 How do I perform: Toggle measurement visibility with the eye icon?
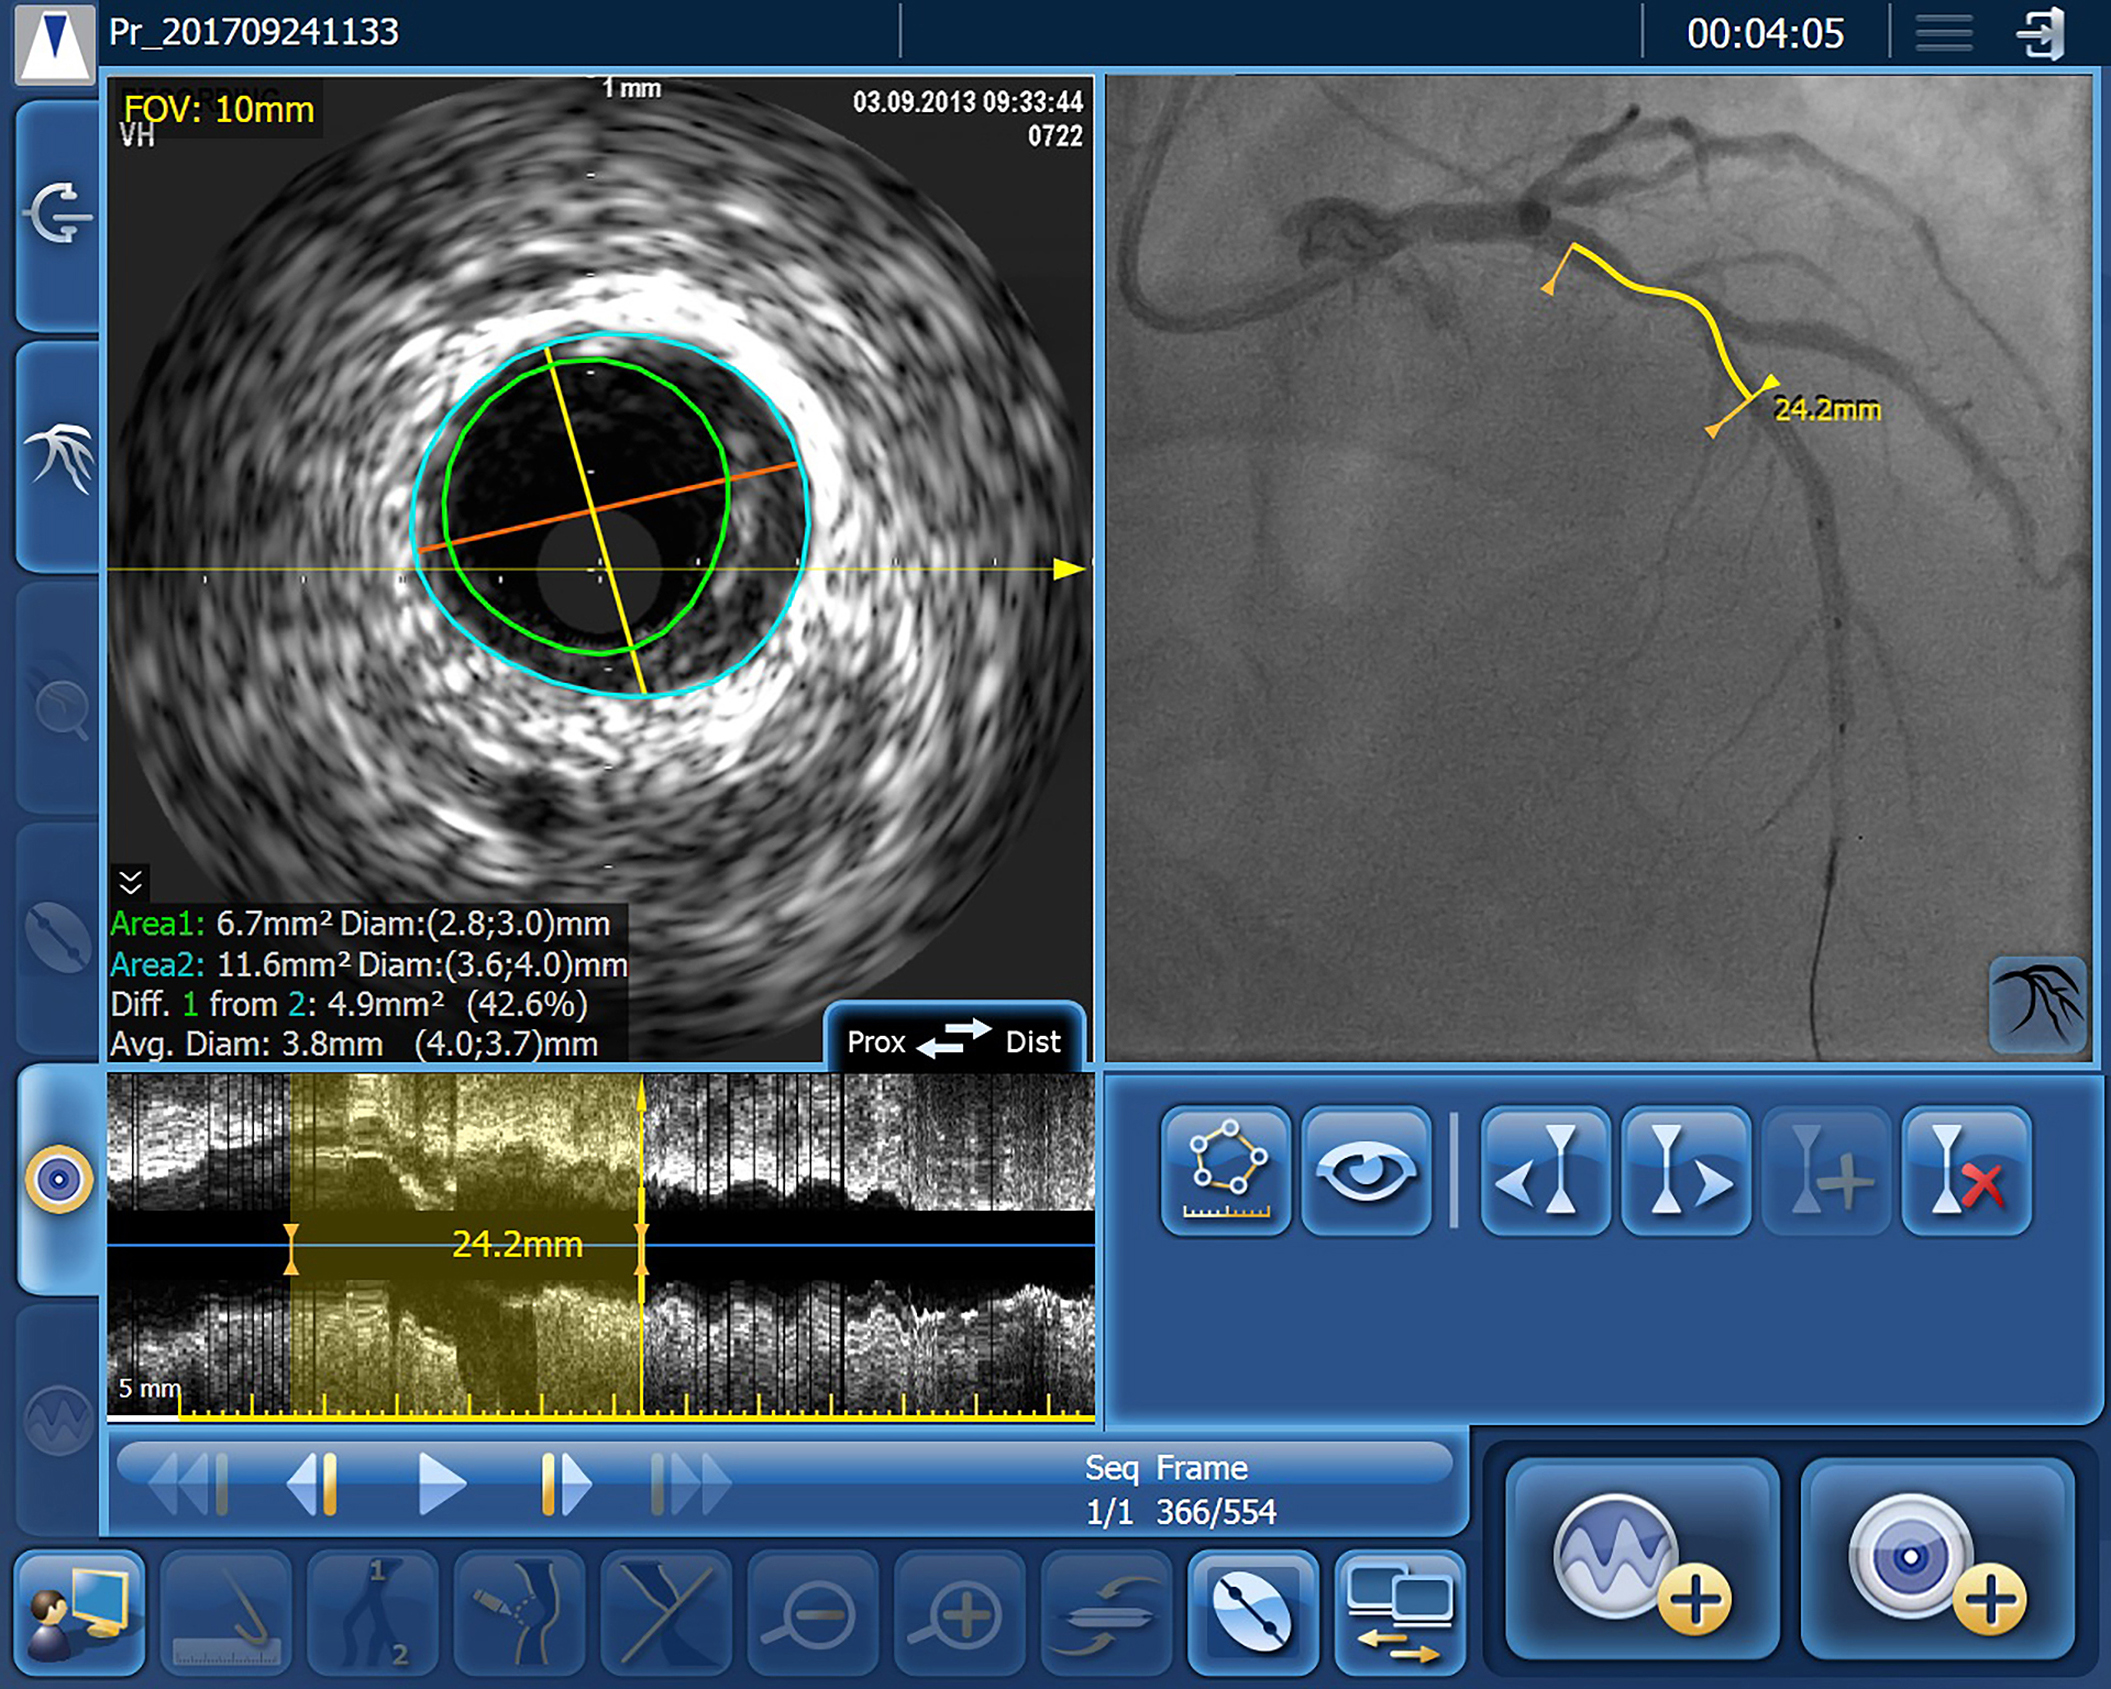(x=1366, y=1170)
